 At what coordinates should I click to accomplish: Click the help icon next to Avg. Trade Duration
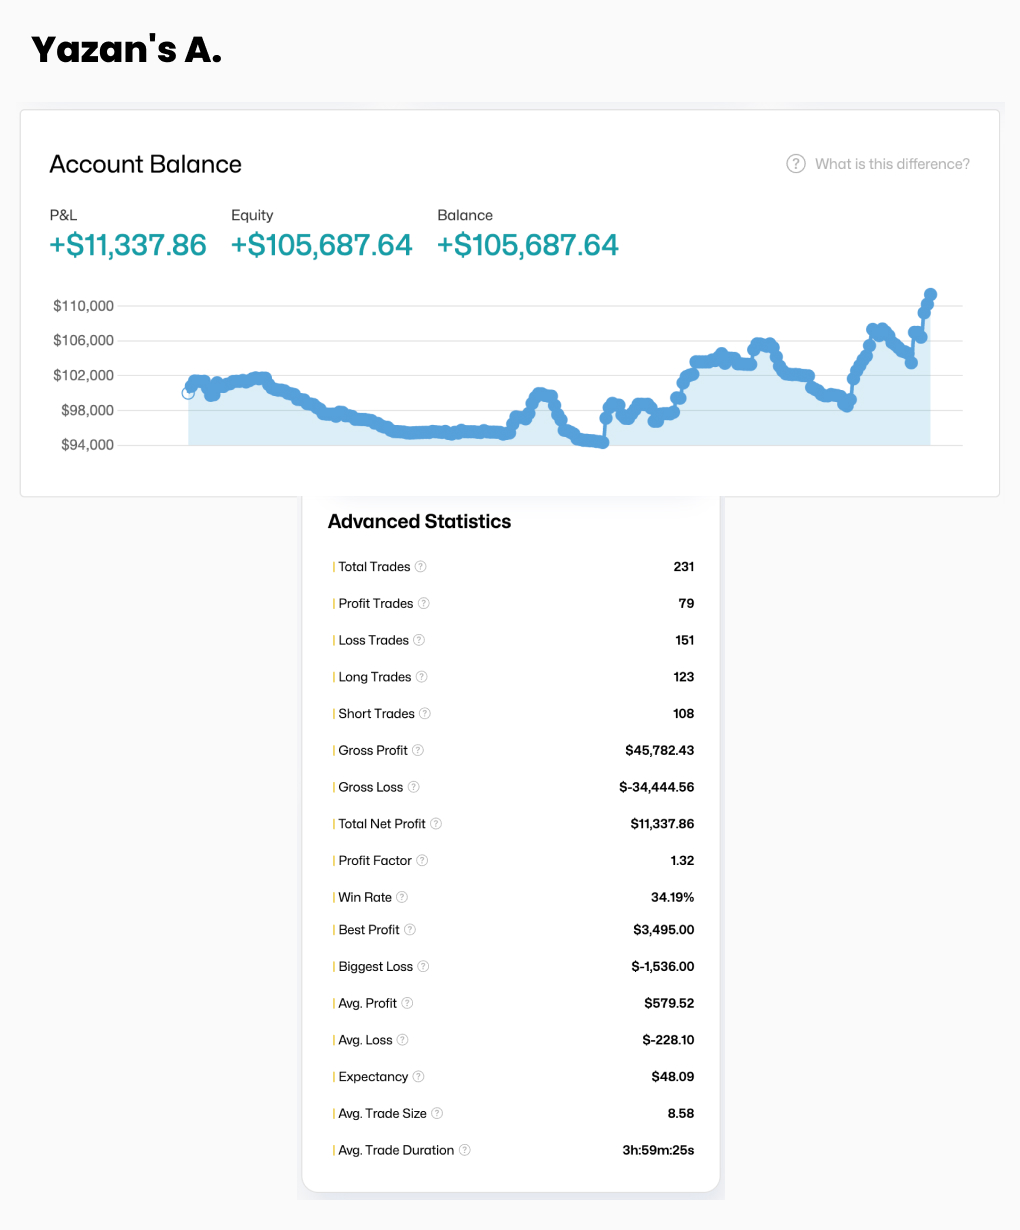click(x=465, y=1151)
